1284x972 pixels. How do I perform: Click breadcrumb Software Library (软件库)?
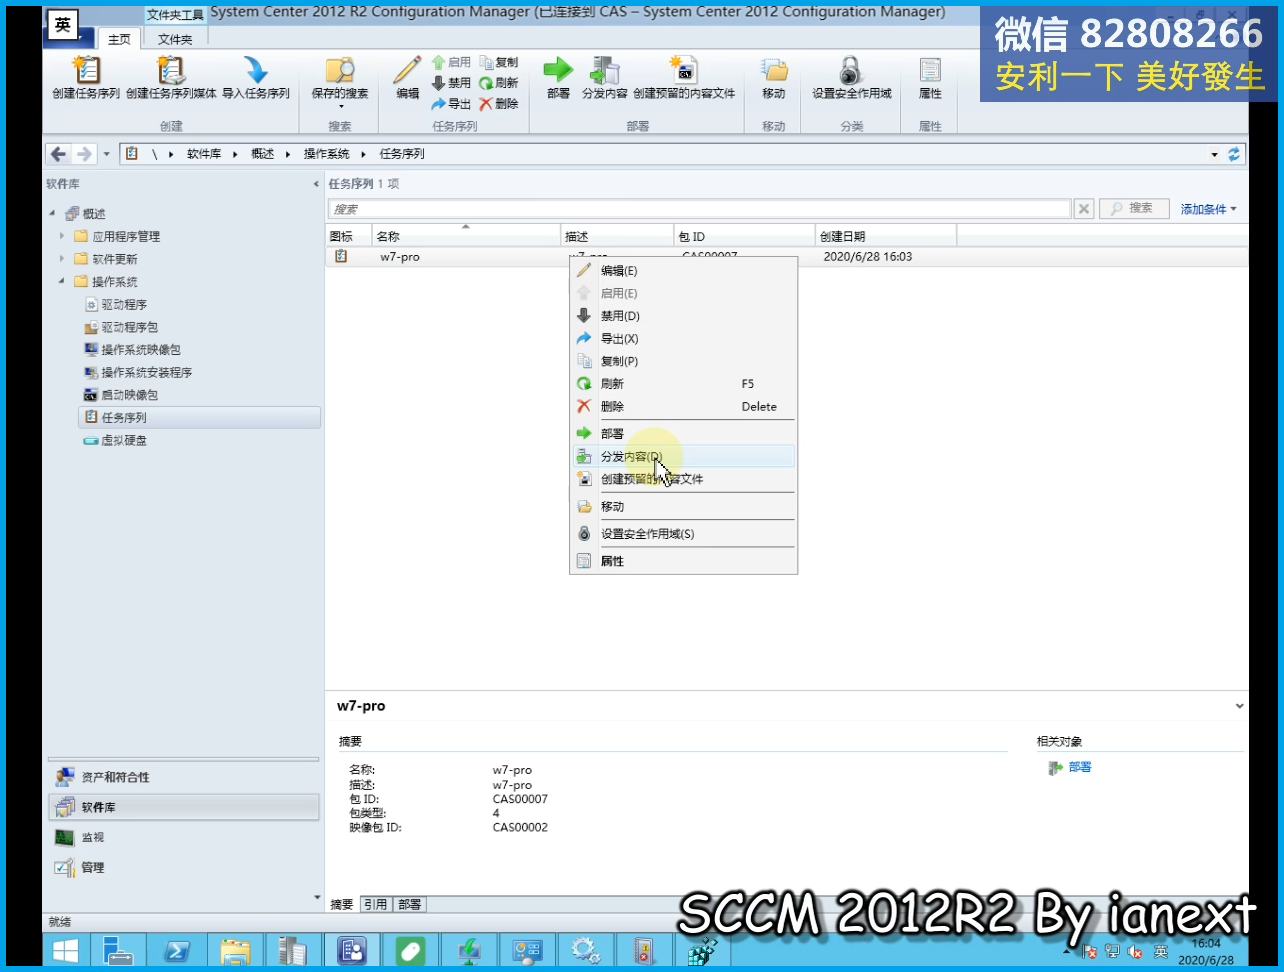(x=204, y=154)
